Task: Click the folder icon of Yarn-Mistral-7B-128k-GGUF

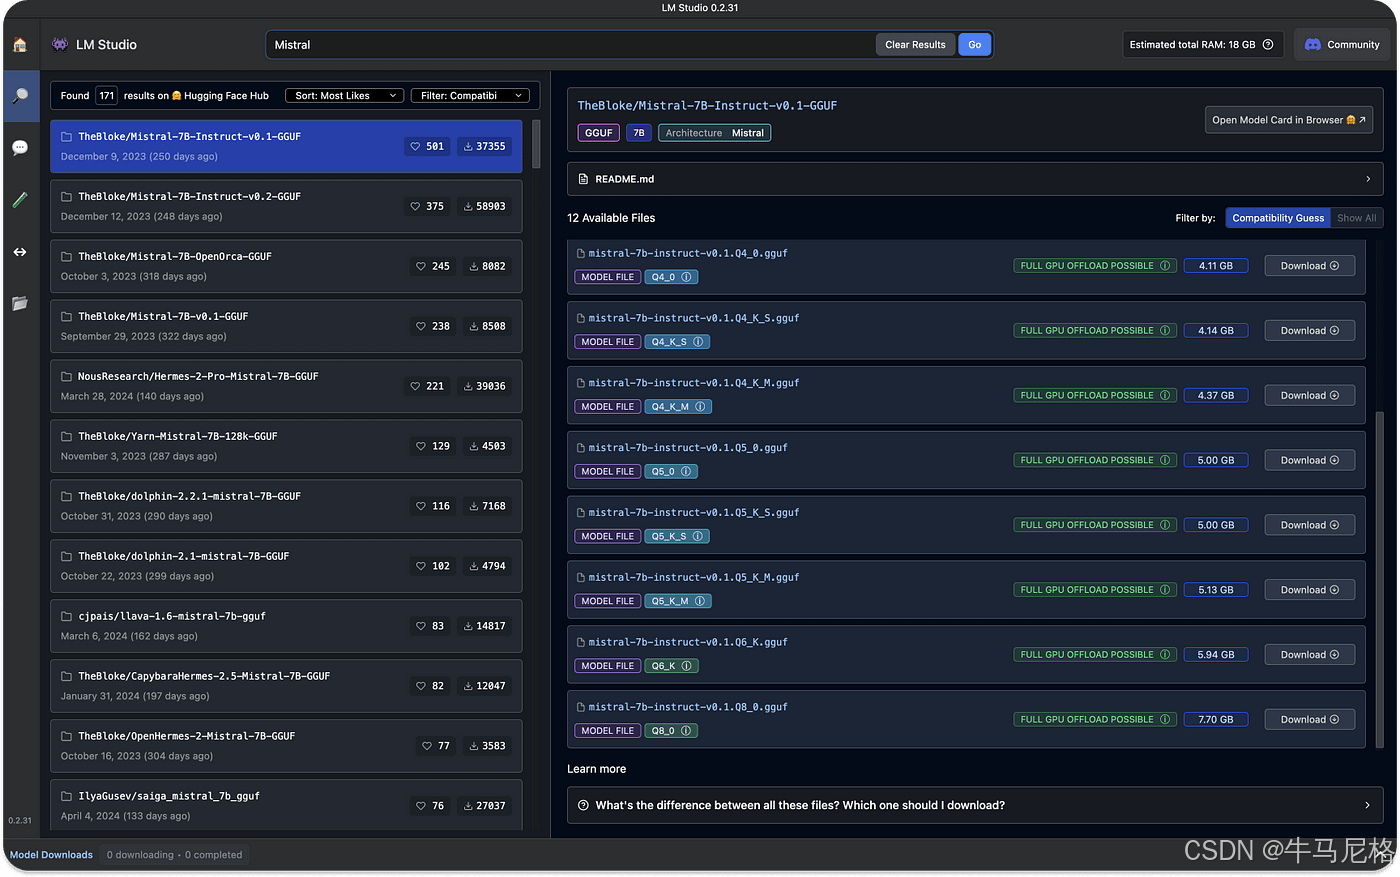Action: click(67, 436)
